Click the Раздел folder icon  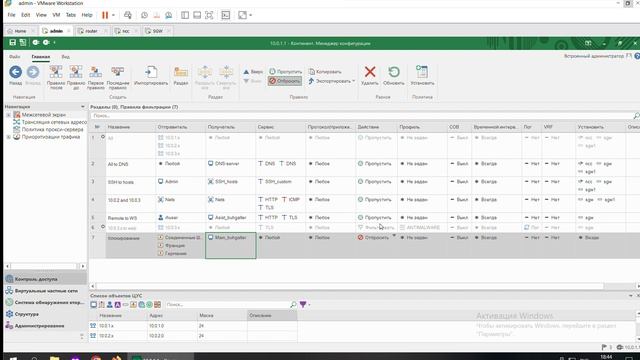click(x=181, y=72)
